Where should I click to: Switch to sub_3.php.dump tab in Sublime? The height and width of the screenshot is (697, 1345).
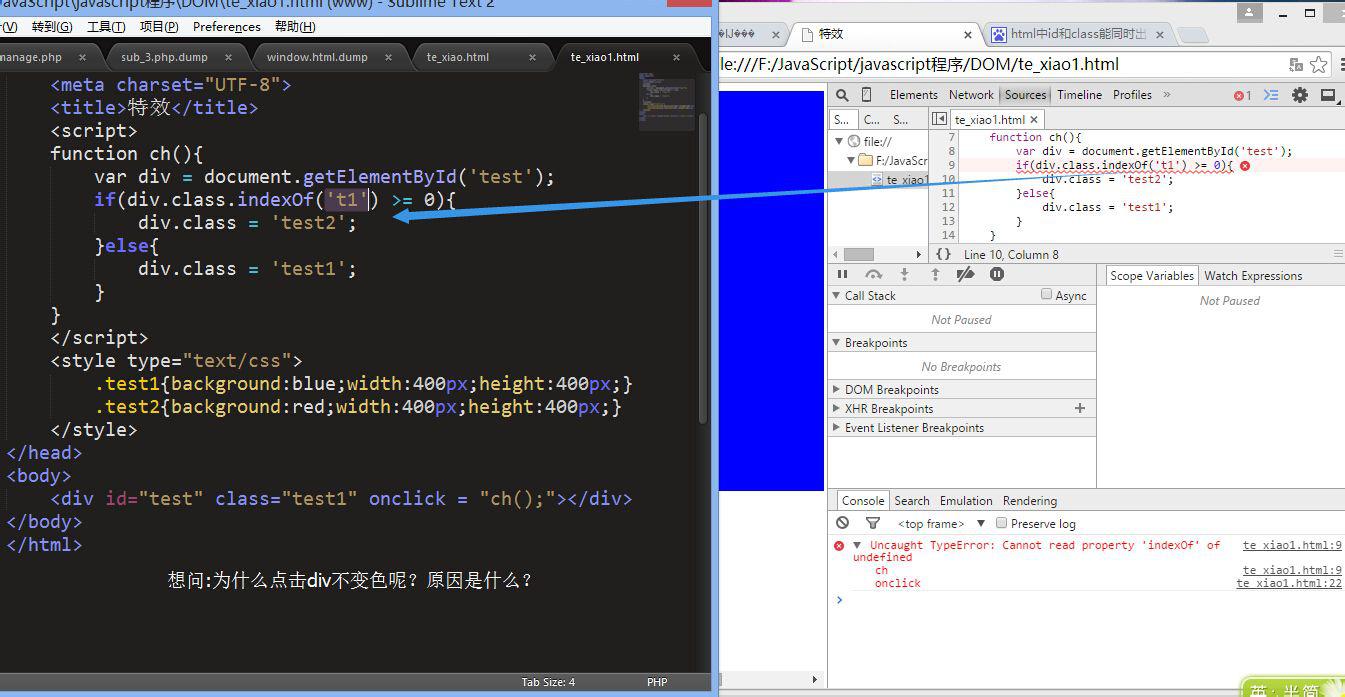pos(164,57)
